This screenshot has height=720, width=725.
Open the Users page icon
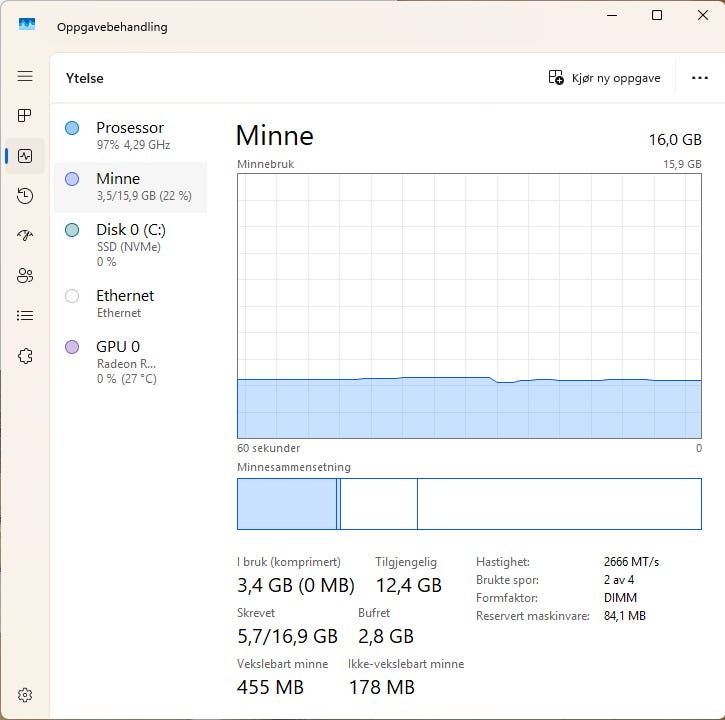25,276
